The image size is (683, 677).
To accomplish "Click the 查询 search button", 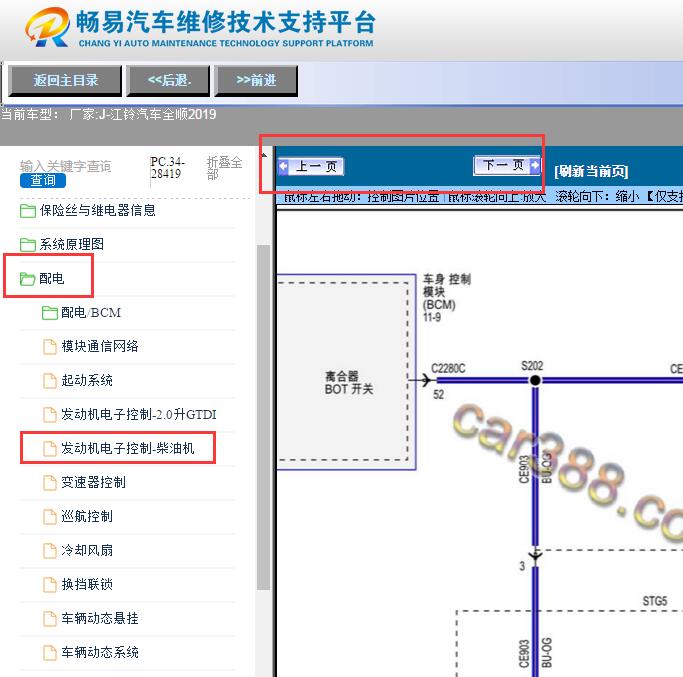I will pos(43,180).
